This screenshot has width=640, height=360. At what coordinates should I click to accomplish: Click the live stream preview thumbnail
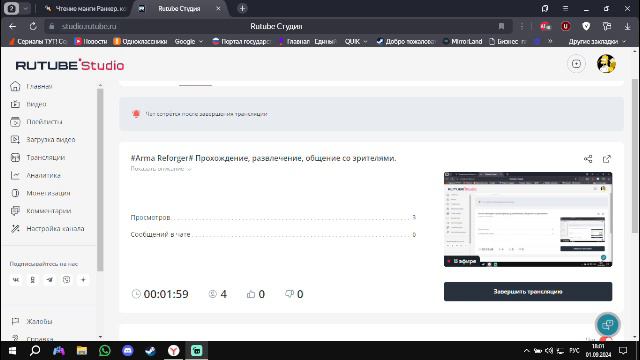pos(528,219)
